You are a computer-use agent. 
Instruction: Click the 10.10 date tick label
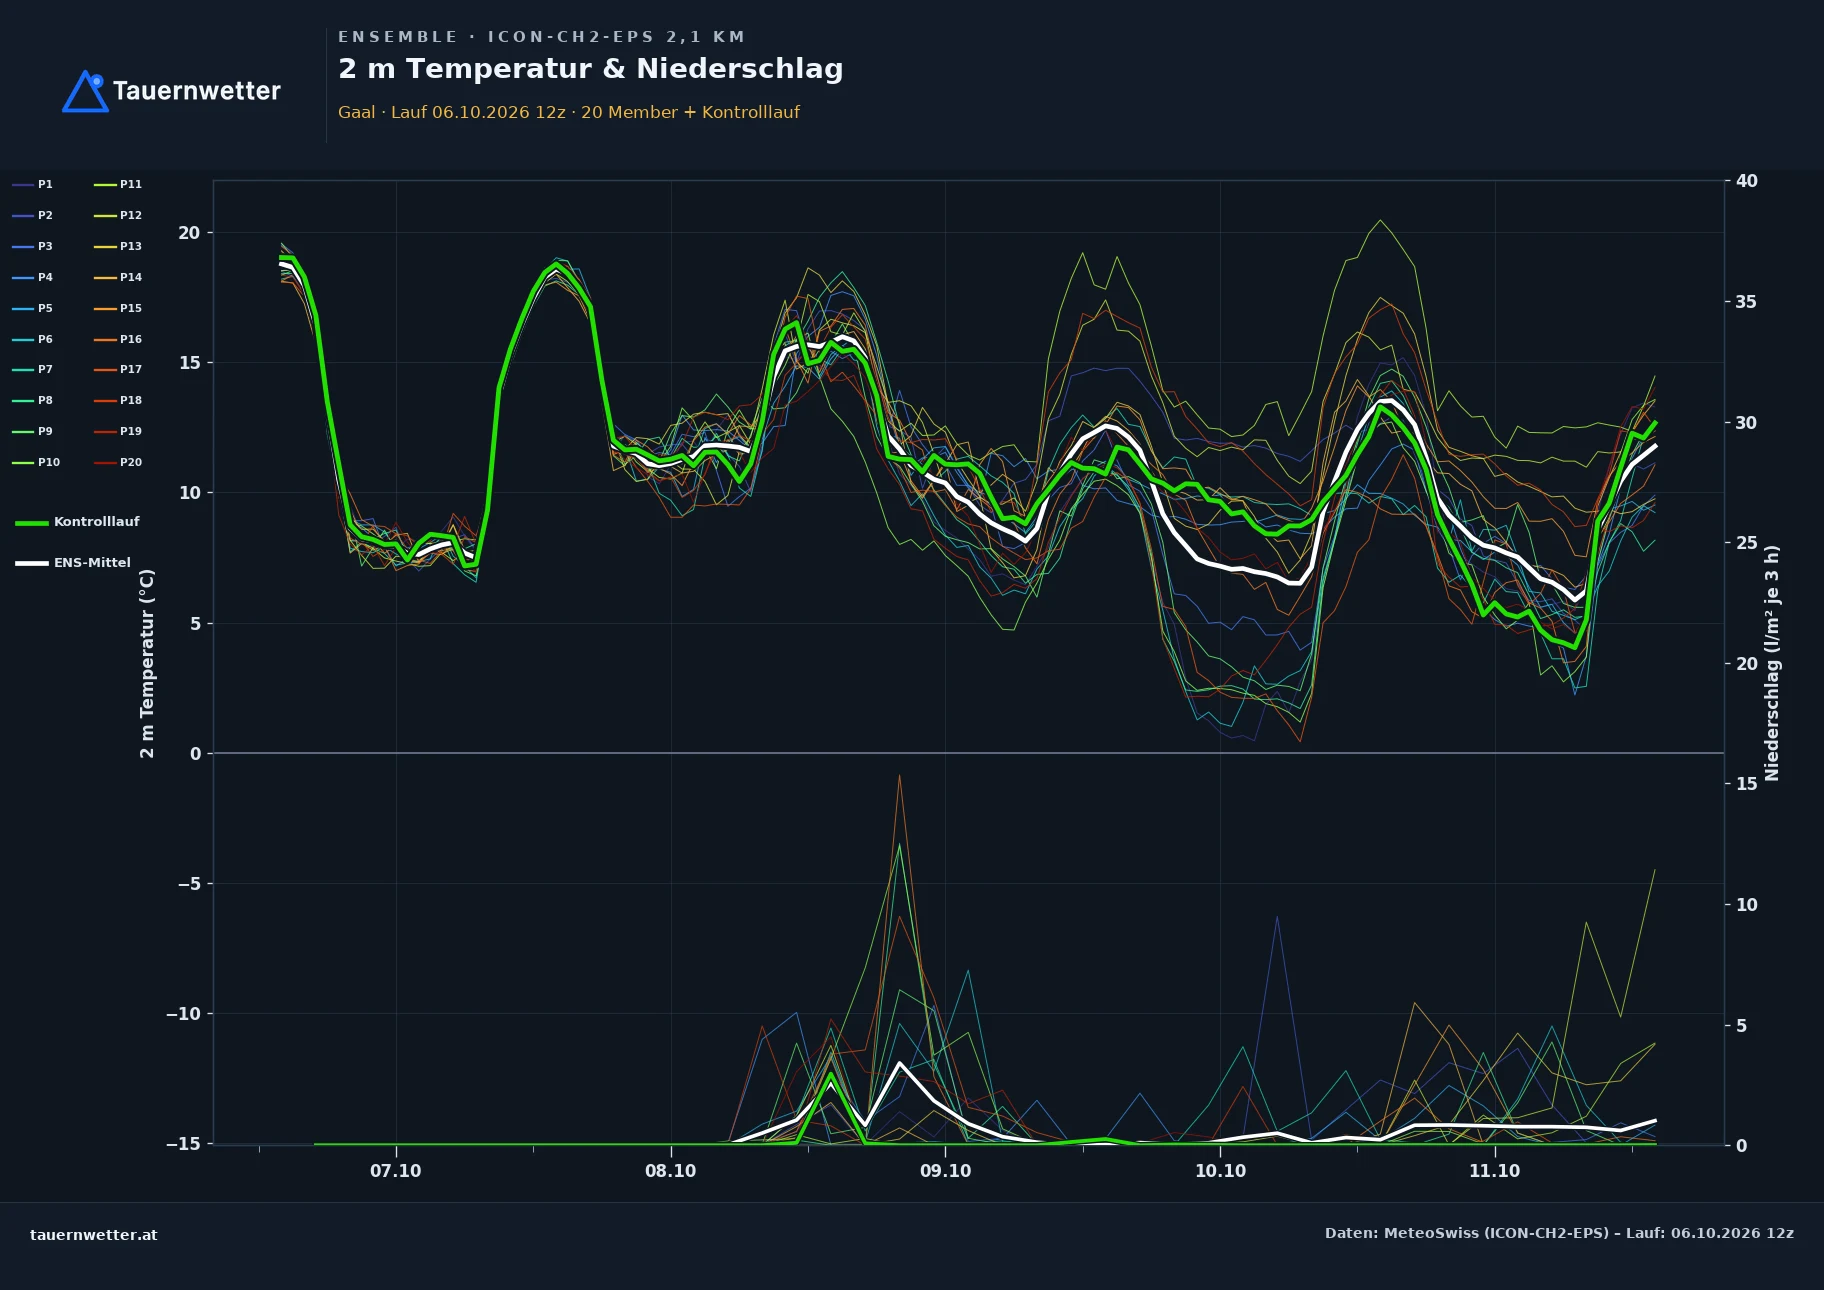[1220, 1171]
